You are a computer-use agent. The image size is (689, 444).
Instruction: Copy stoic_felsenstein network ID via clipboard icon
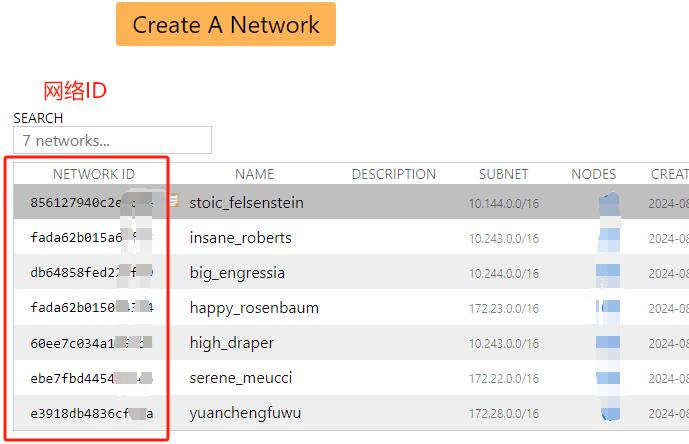point(174,201)
